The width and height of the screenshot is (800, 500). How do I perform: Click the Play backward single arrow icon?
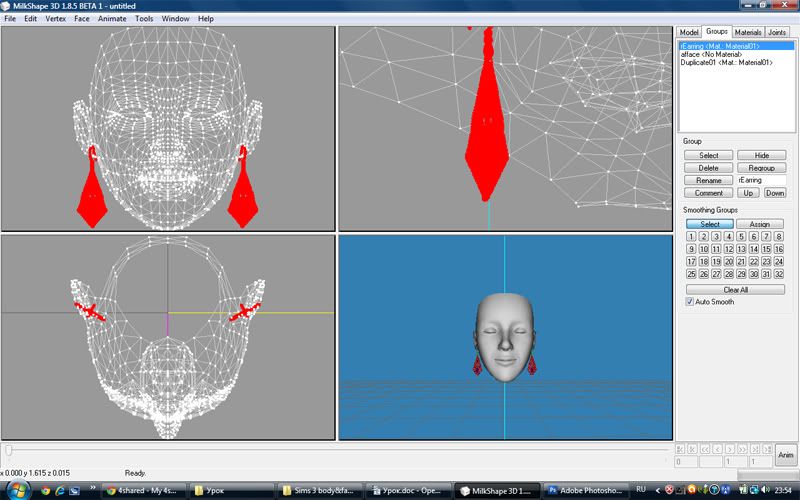[717, 449]
